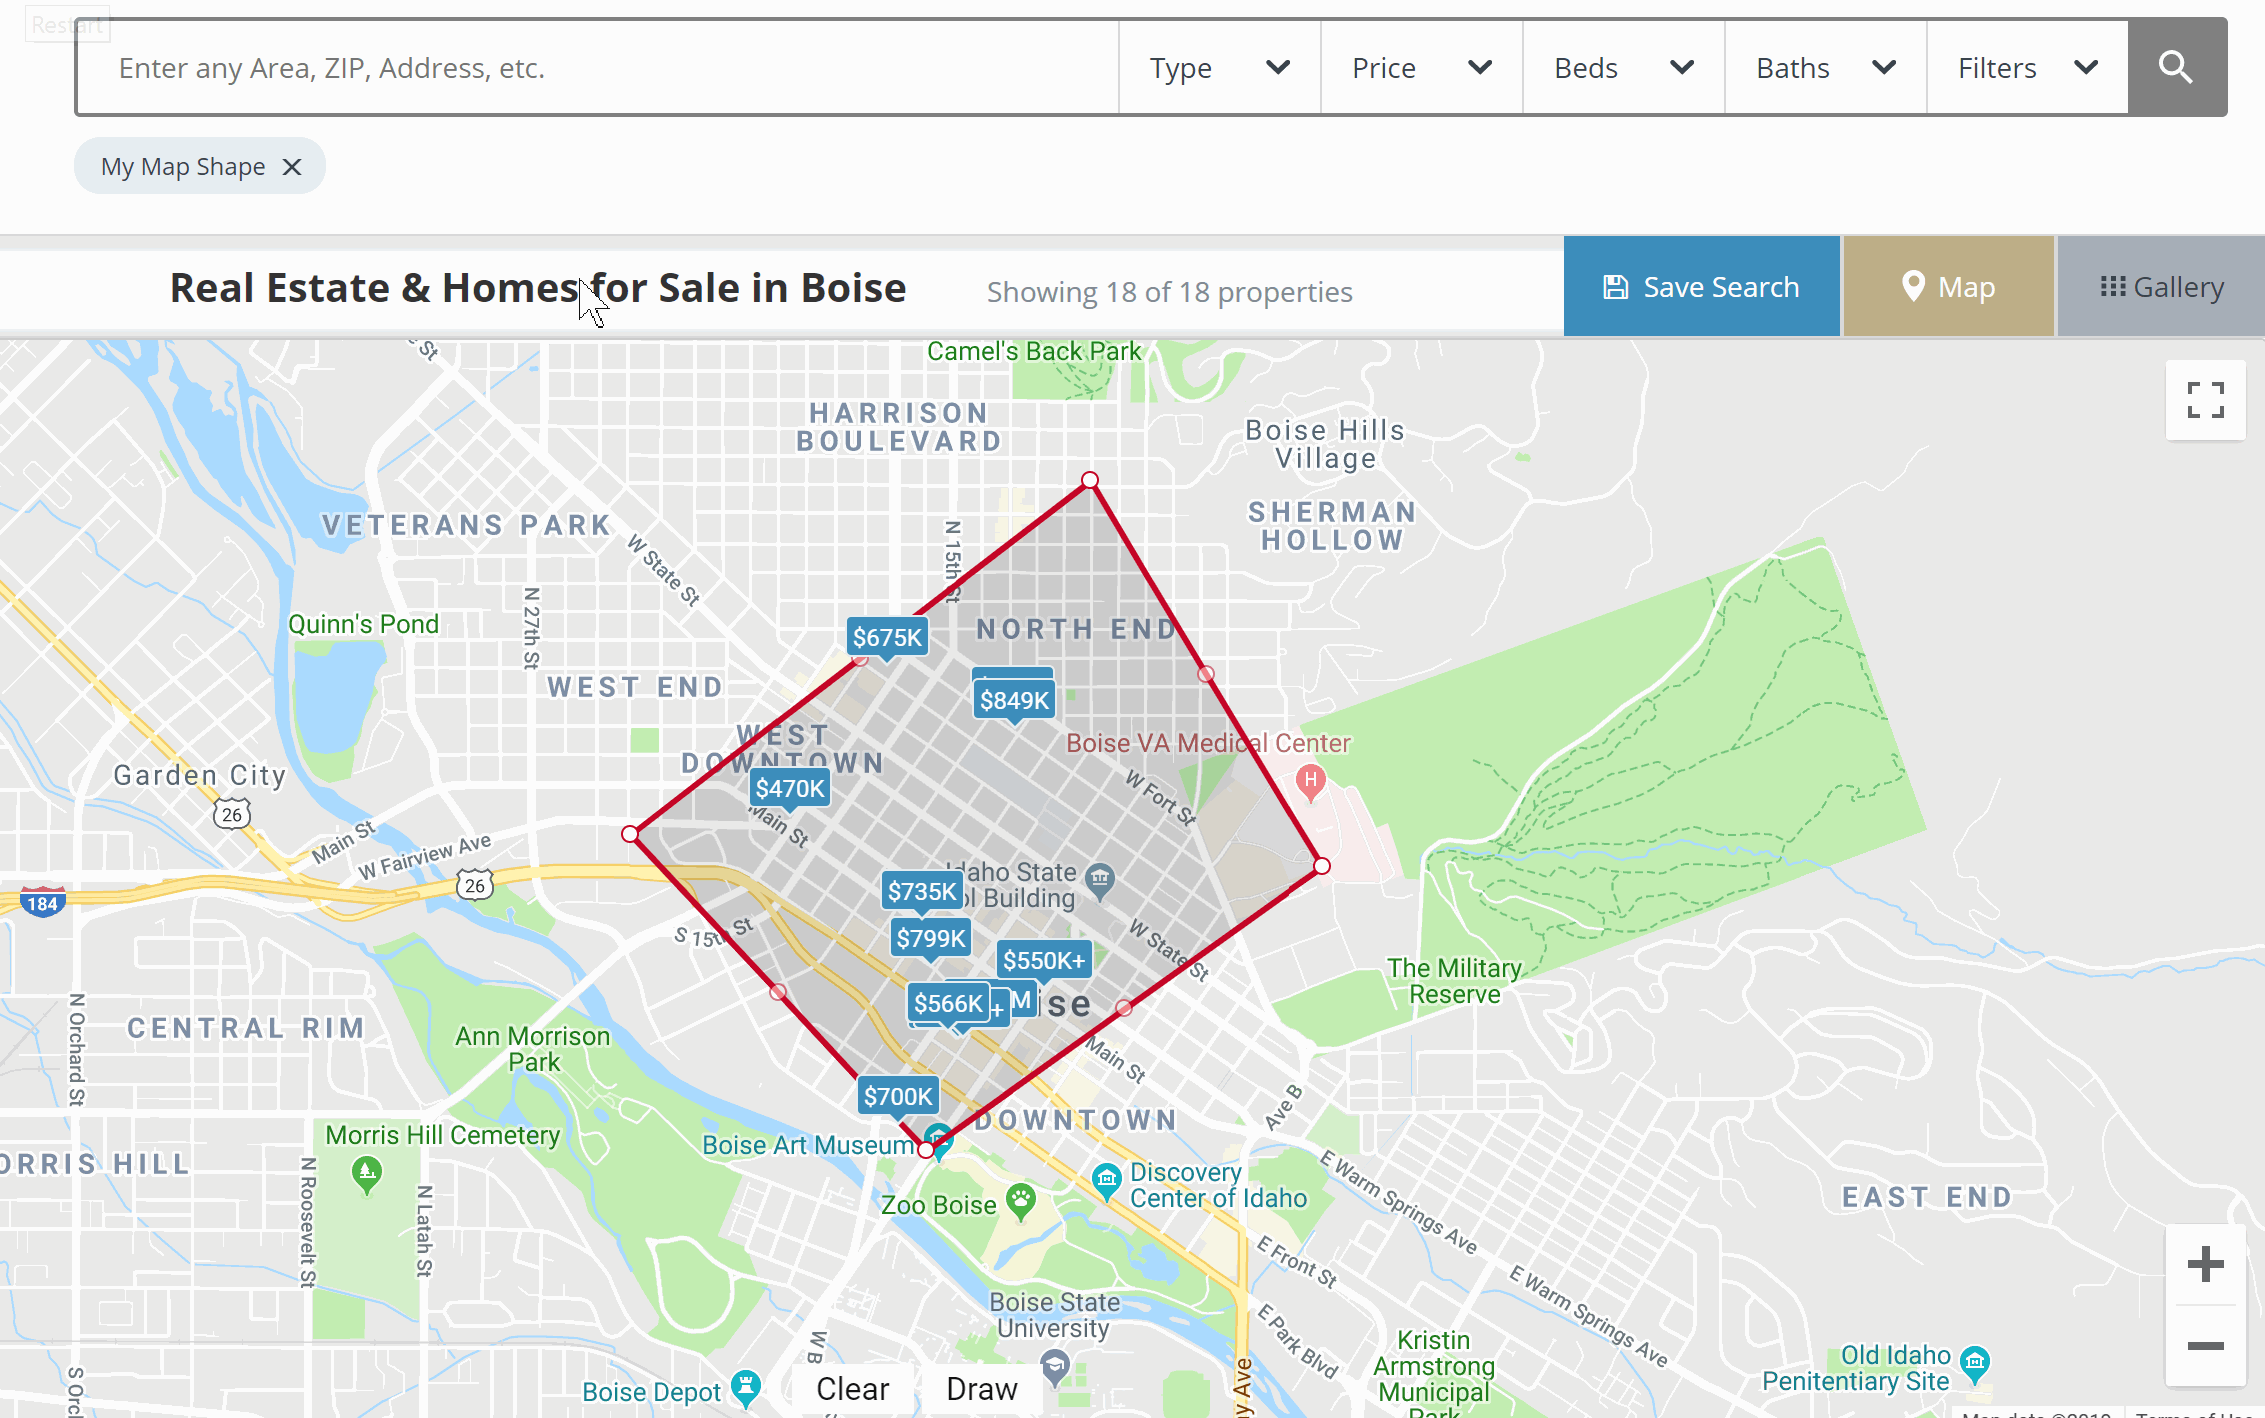Image resolution: width=2265 pixels, height=1418 pixels.
Task: Expand the Baths dropdown menu
Action: [x=1825, y=68]
